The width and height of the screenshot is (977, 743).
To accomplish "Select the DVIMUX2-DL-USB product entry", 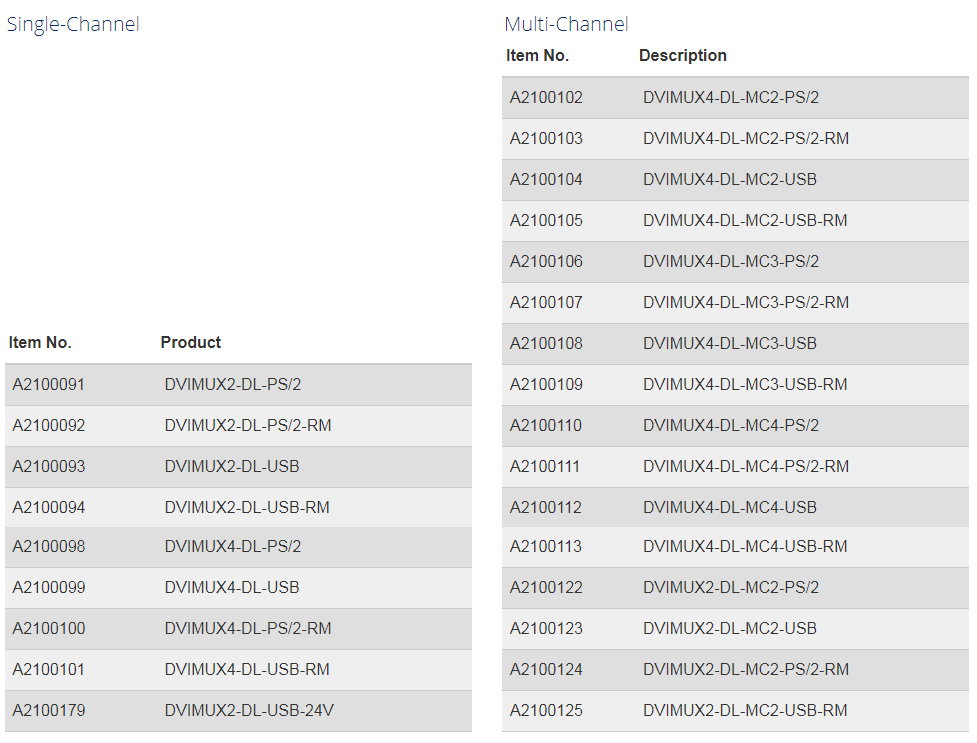I will pos(232,467).
